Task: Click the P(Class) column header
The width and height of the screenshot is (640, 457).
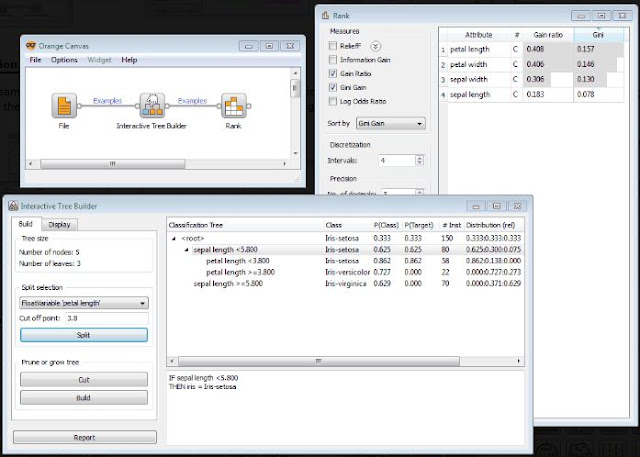Action: pyautogui.click(x=386, y=225)
